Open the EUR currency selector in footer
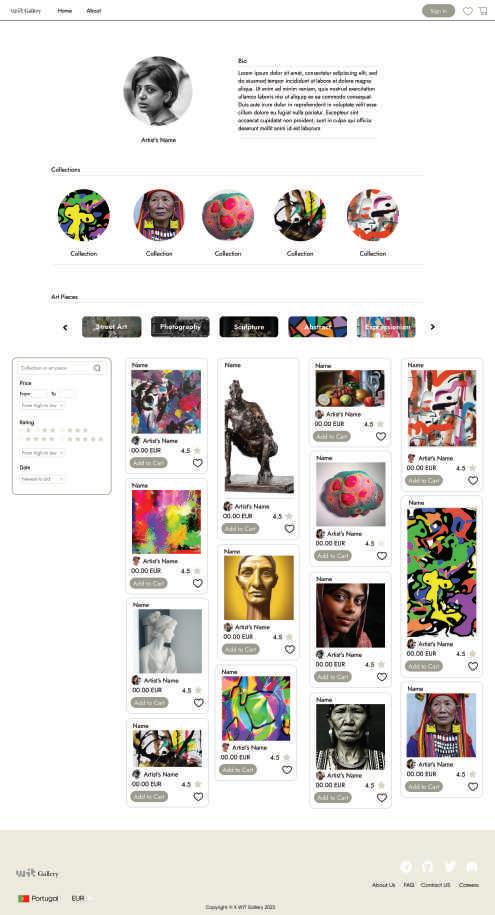 (81, 898)
